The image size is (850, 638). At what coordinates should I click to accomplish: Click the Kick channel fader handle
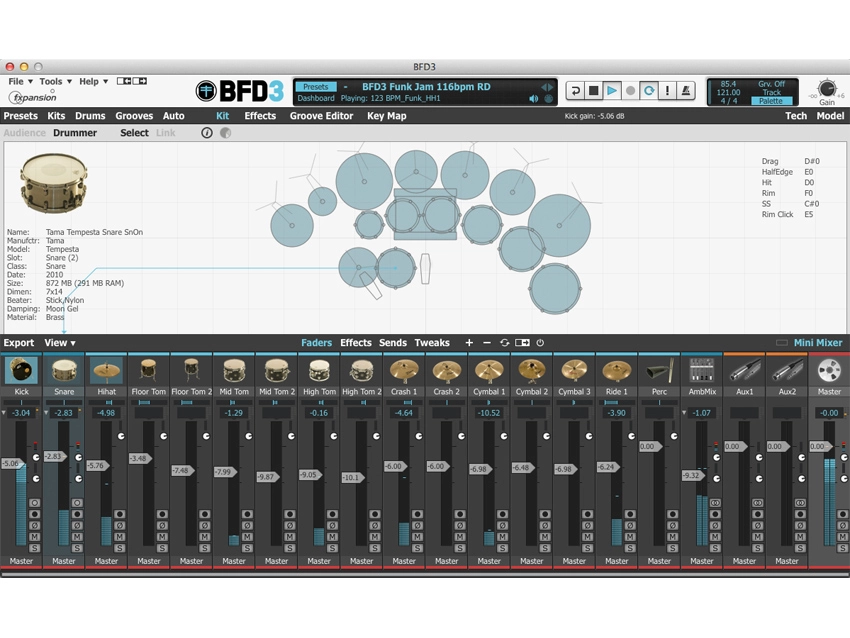pos(13,463)
